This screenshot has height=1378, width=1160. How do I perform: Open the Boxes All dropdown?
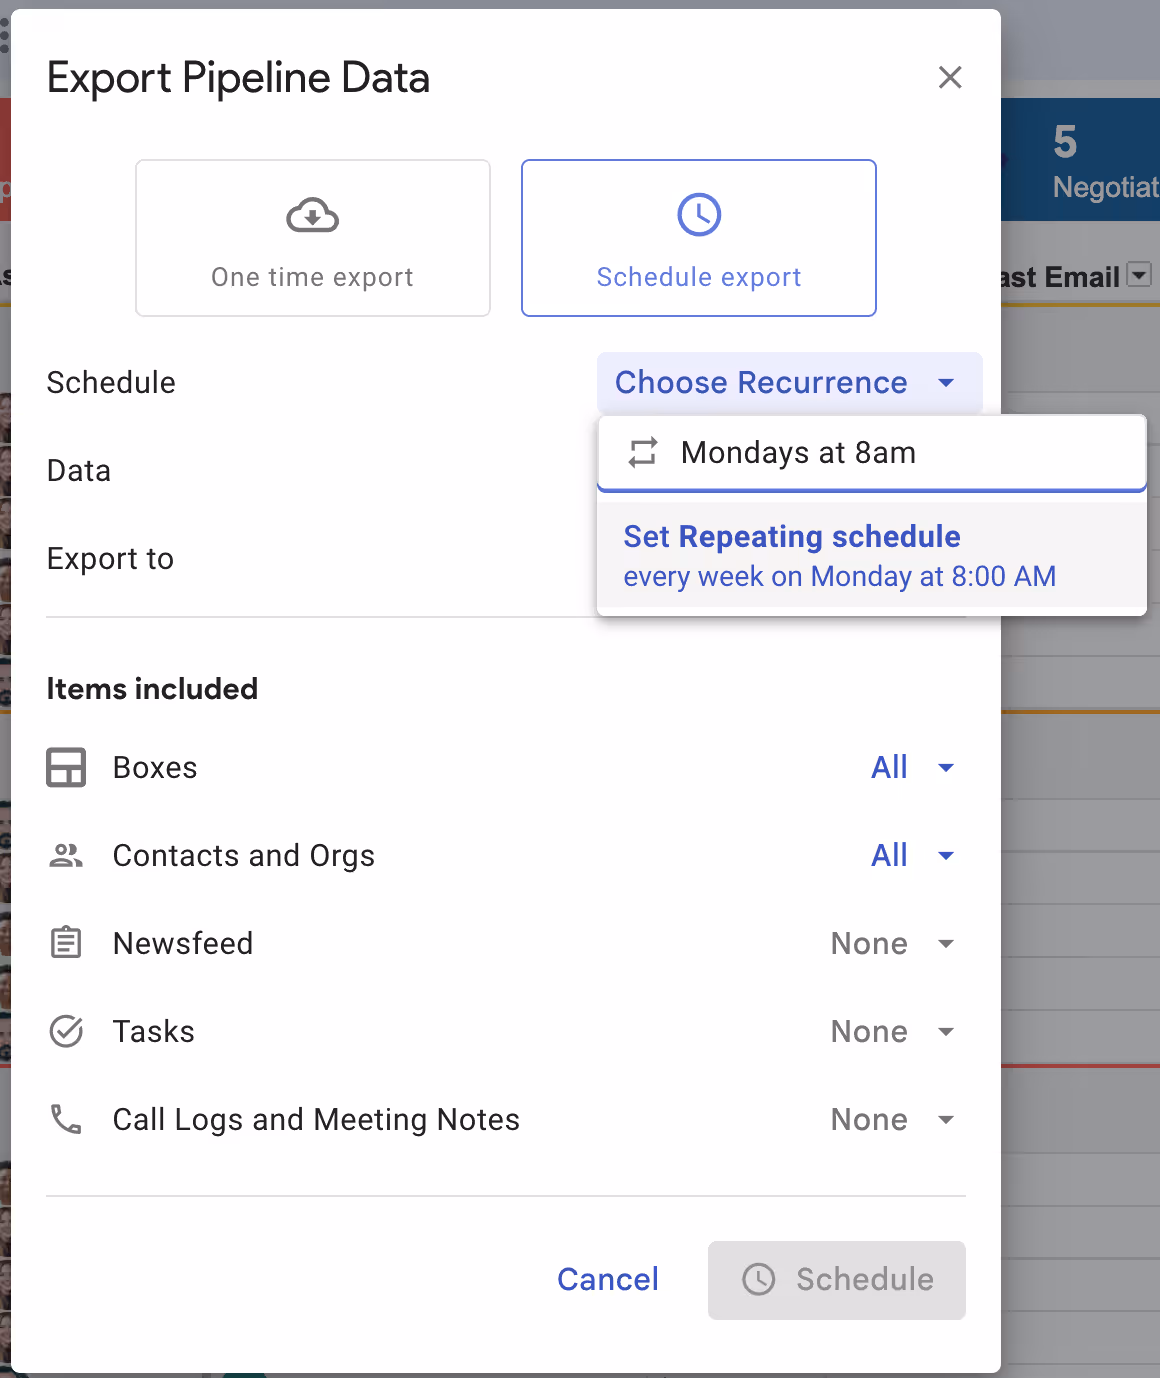coord(913,767)
